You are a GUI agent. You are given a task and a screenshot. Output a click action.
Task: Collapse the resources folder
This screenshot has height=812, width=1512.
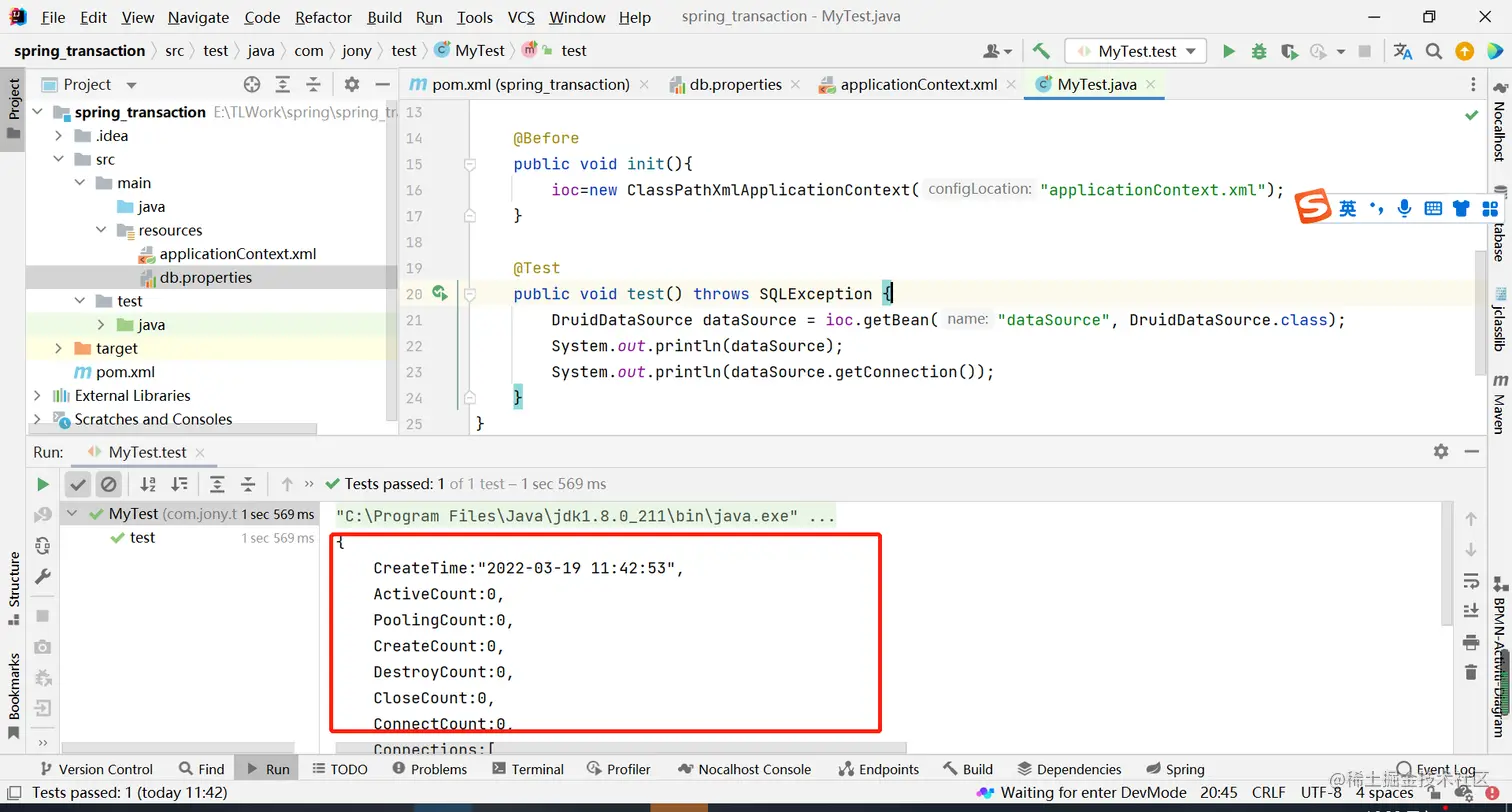point(102,231)
